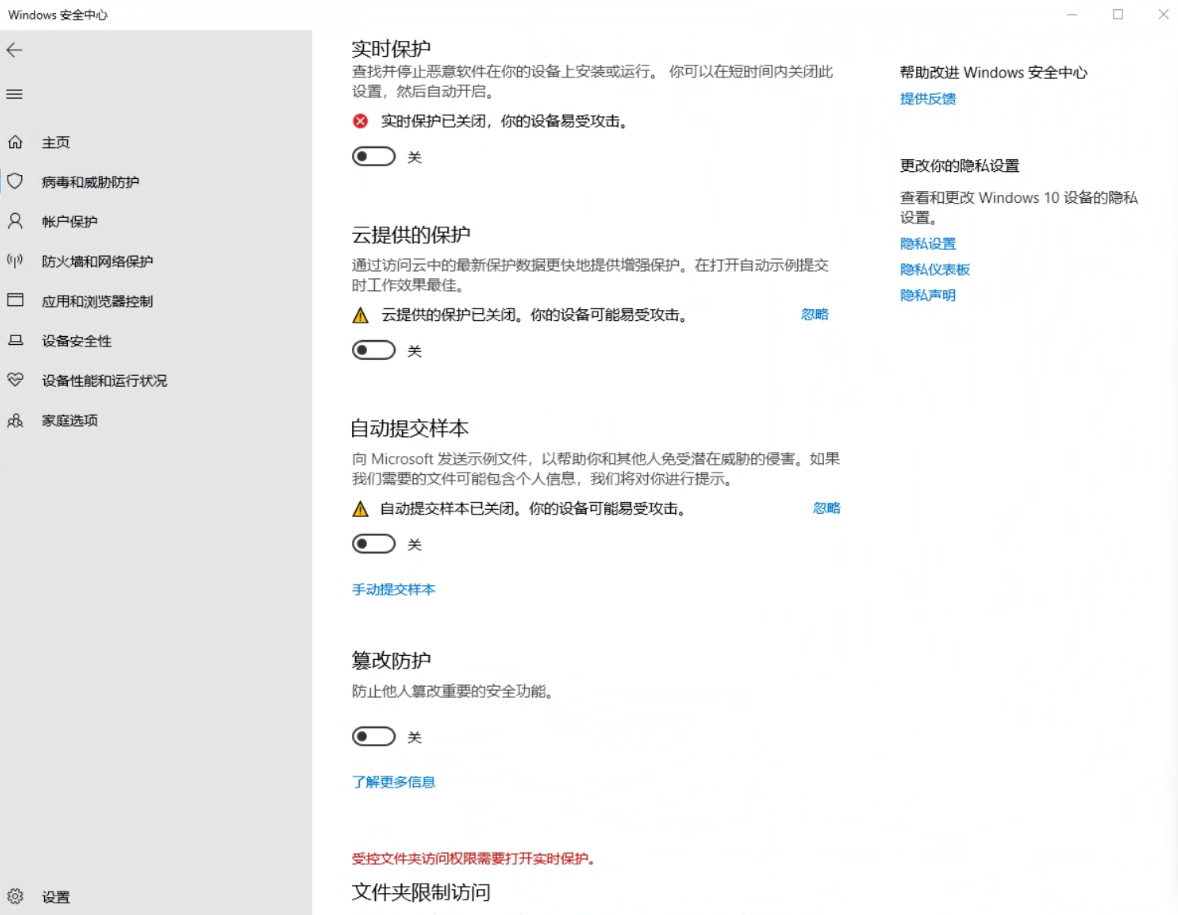Image resolution: width=1178 pixels, height=915 pixels.
Task: Enable the 云提供的保护 toggle switch
Action: click(374, 351)
